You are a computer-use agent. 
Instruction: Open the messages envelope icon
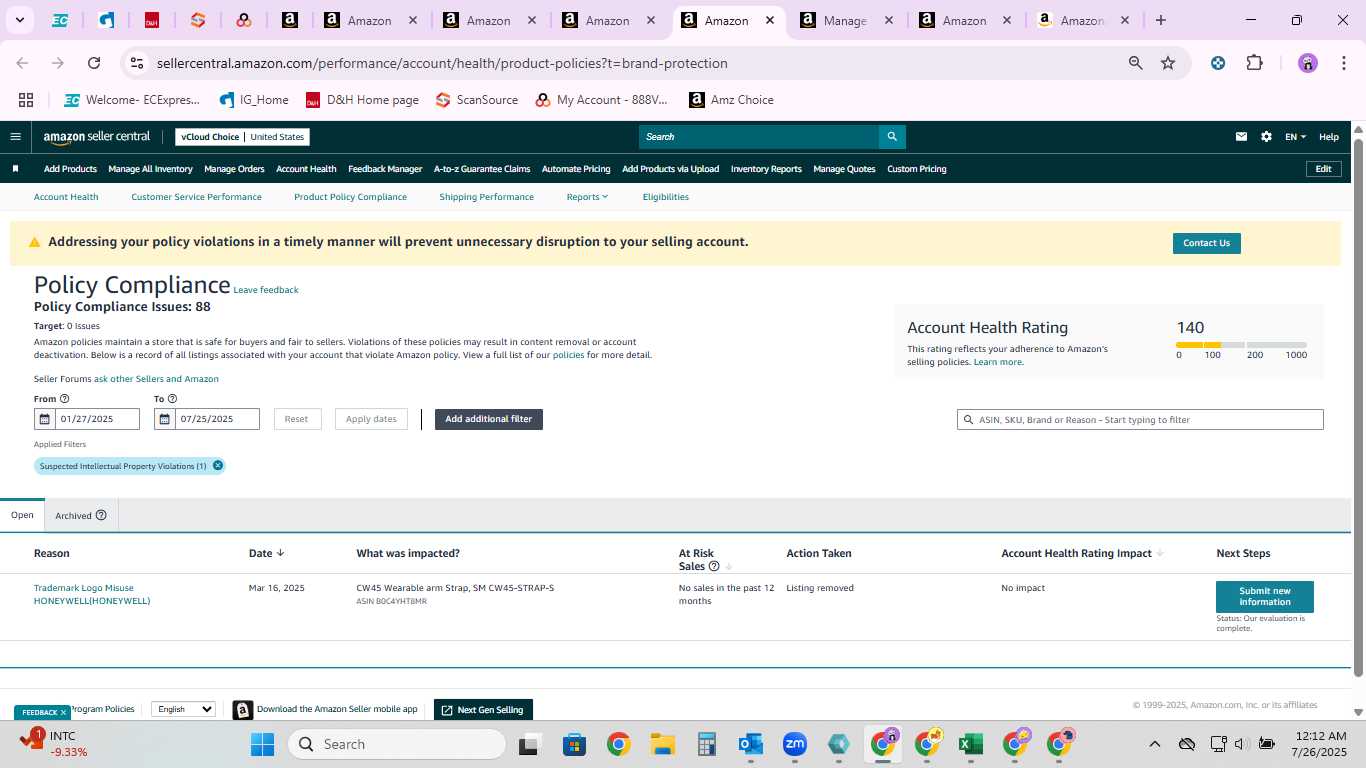pos(1241,137)
